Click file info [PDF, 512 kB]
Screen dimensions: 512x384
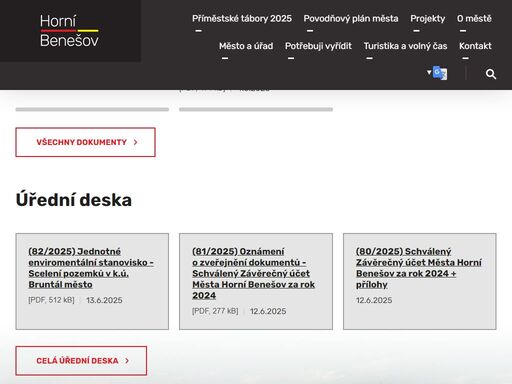click(51, 300)
